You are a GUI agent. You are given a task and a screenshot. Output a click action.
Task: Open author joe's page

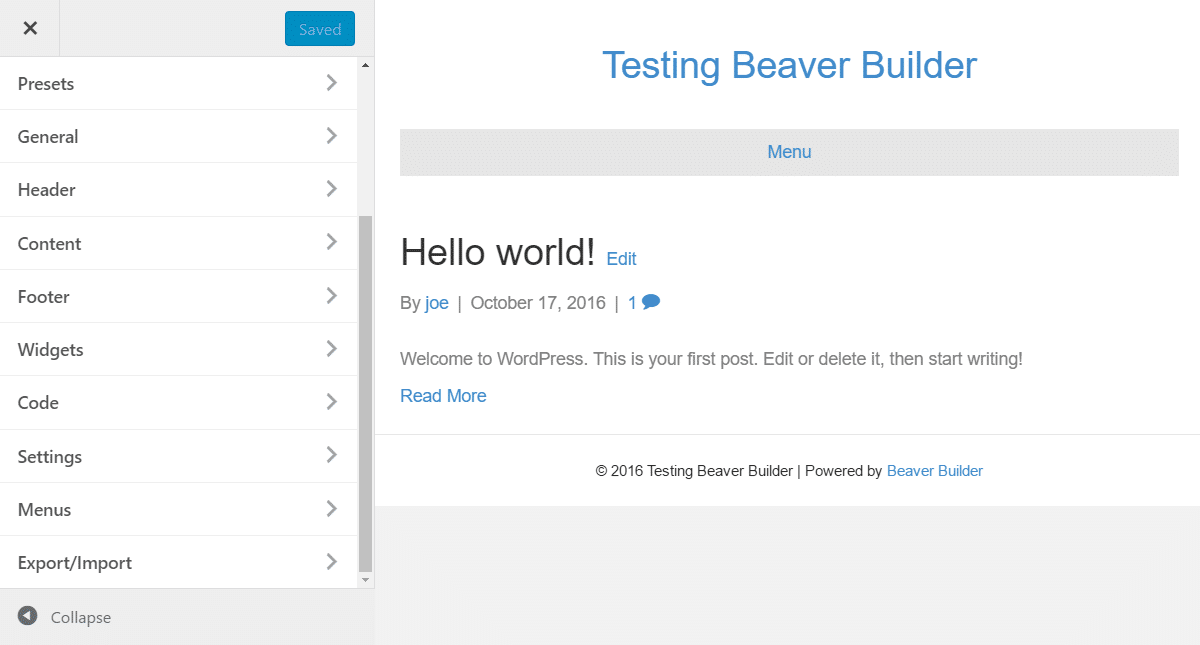(437, 303)
